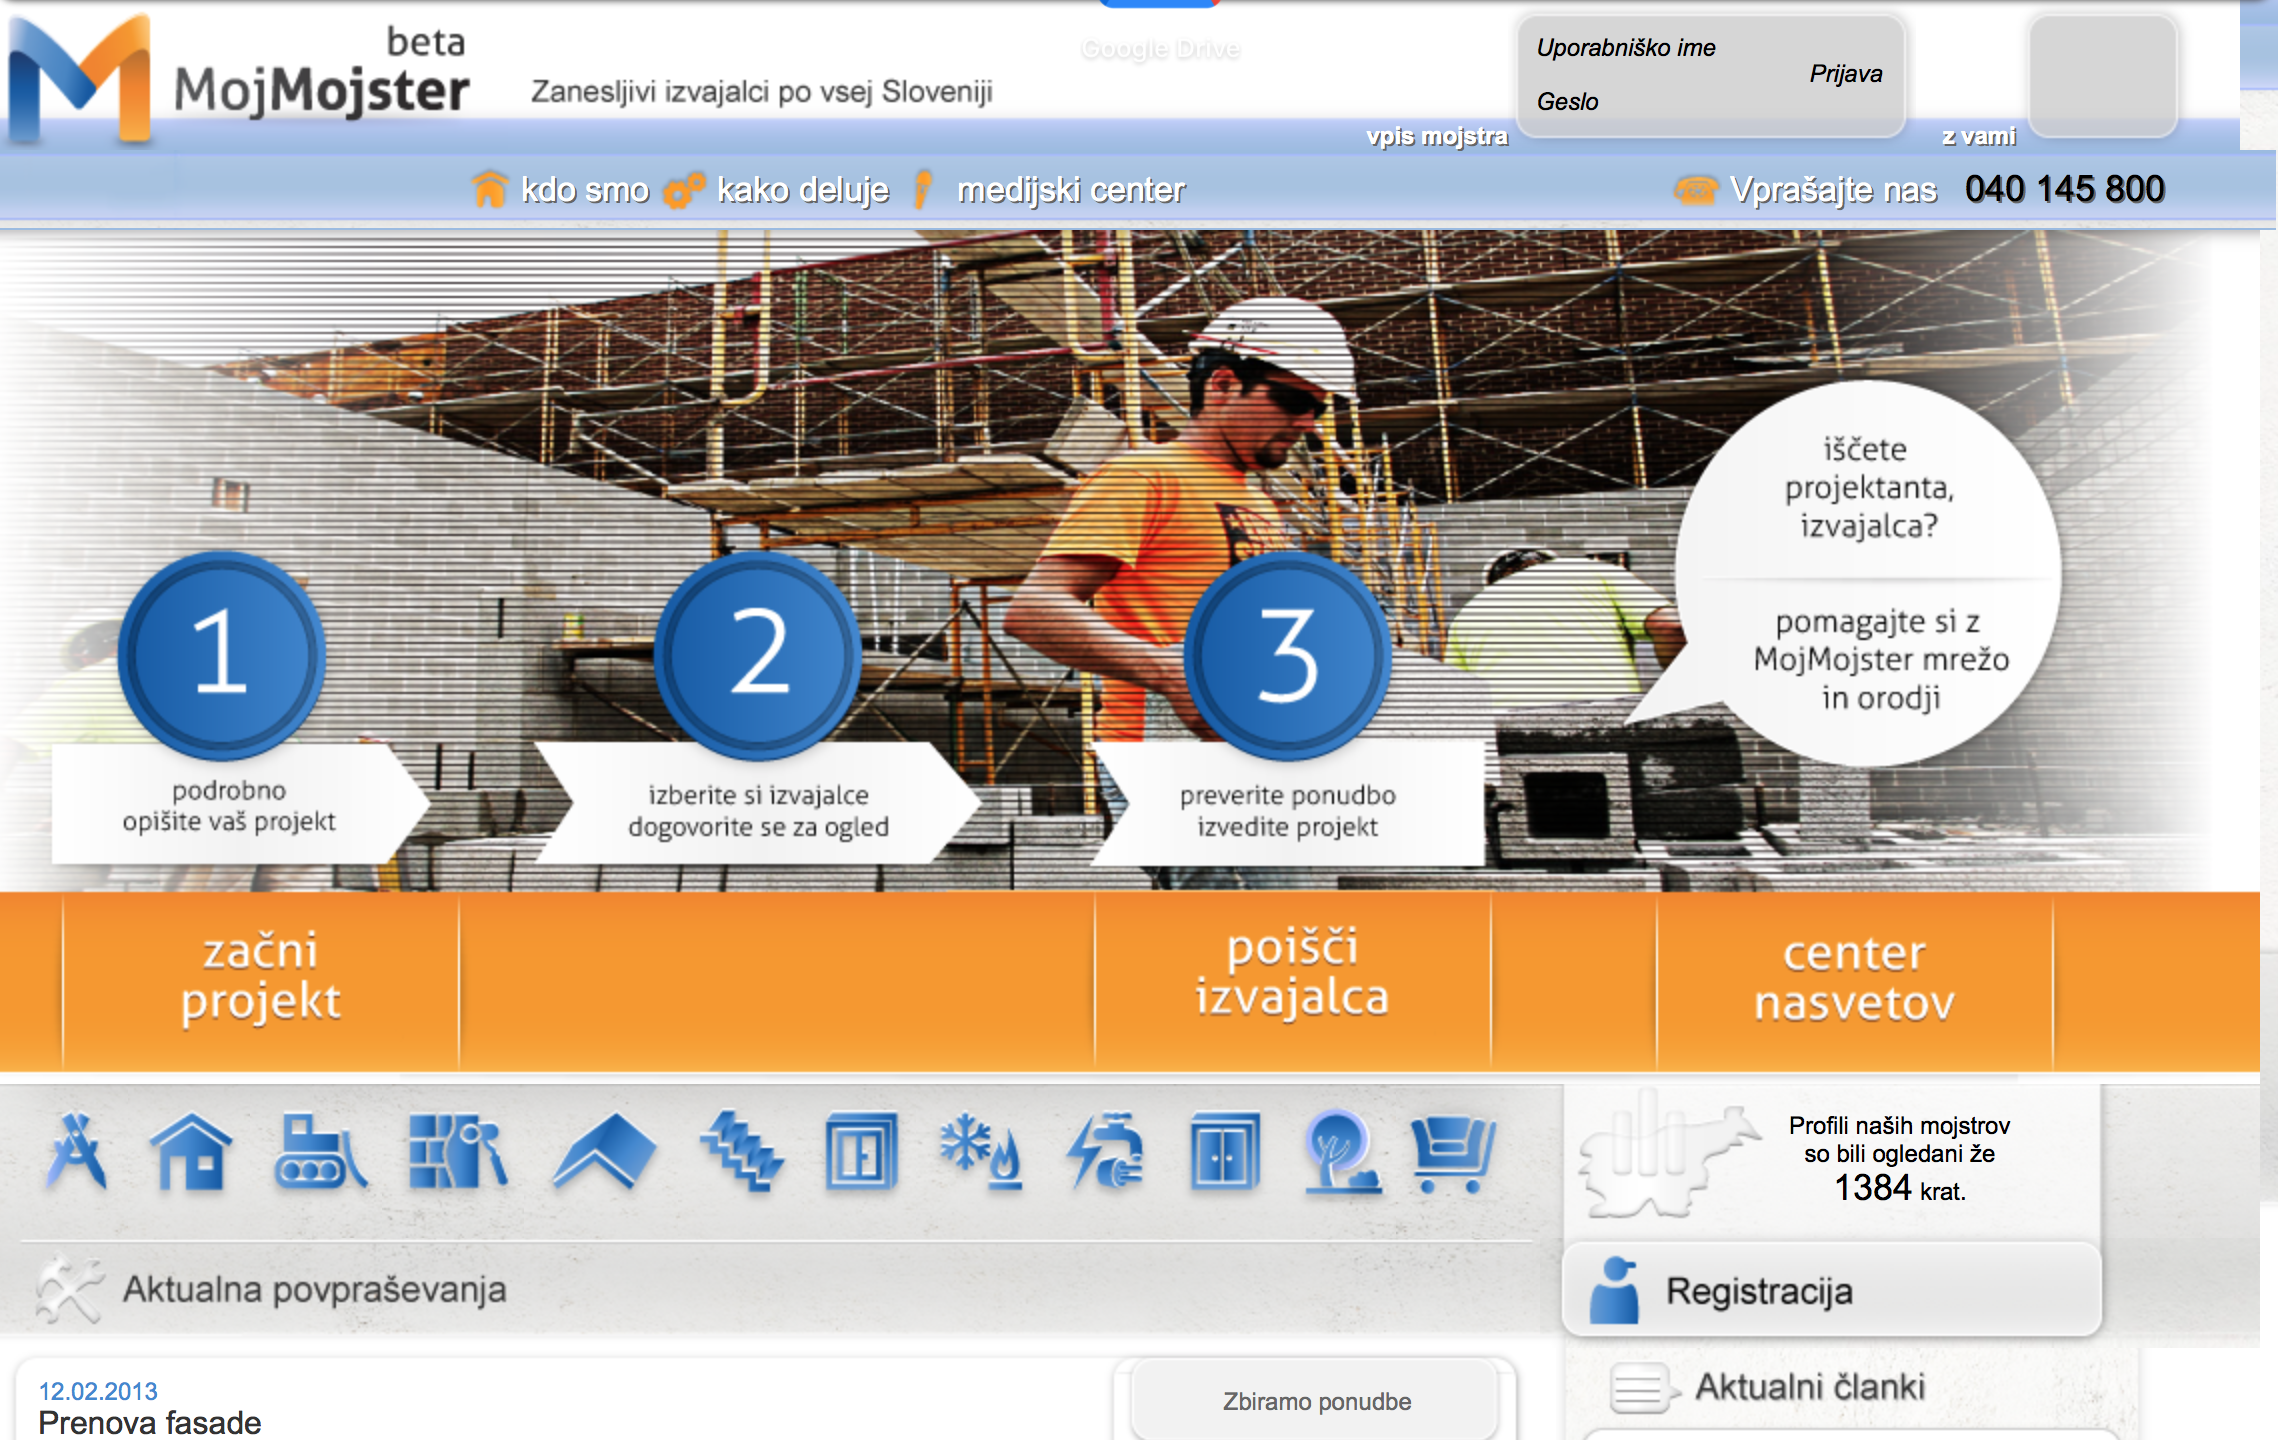
Task: Click the drafting compass category icon
Action: point(76,1152)
